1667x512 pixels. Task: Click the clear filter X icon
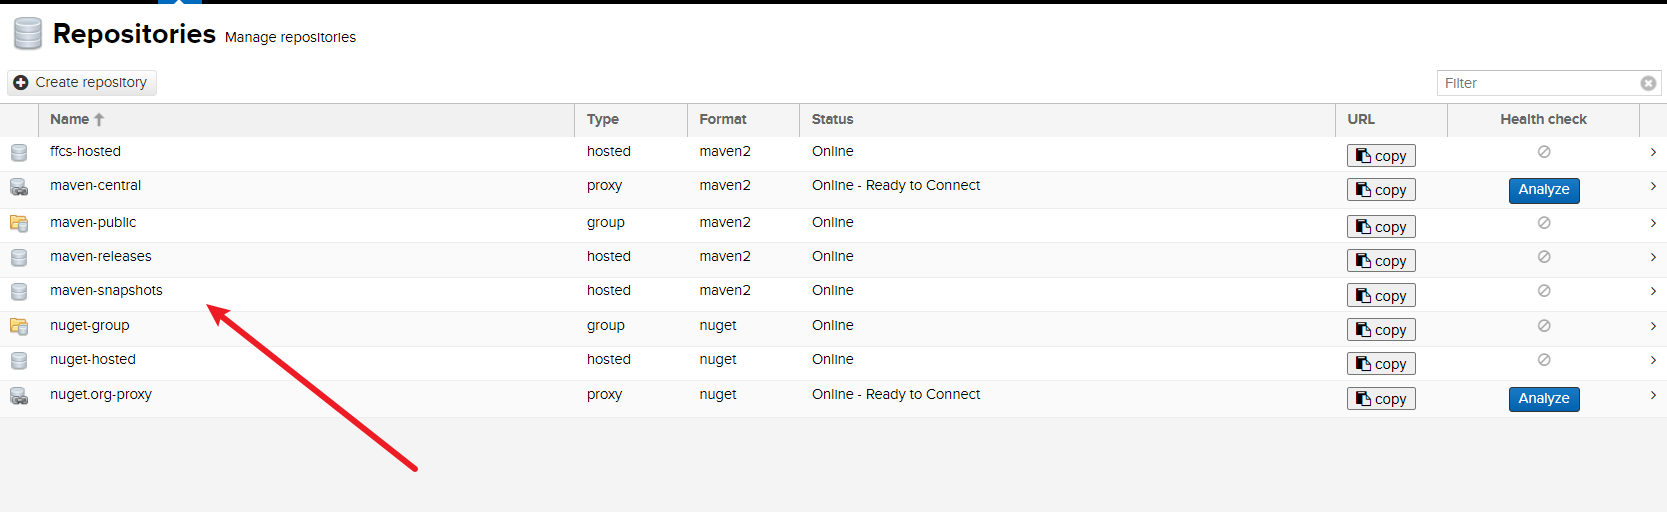coord(1648,83)
